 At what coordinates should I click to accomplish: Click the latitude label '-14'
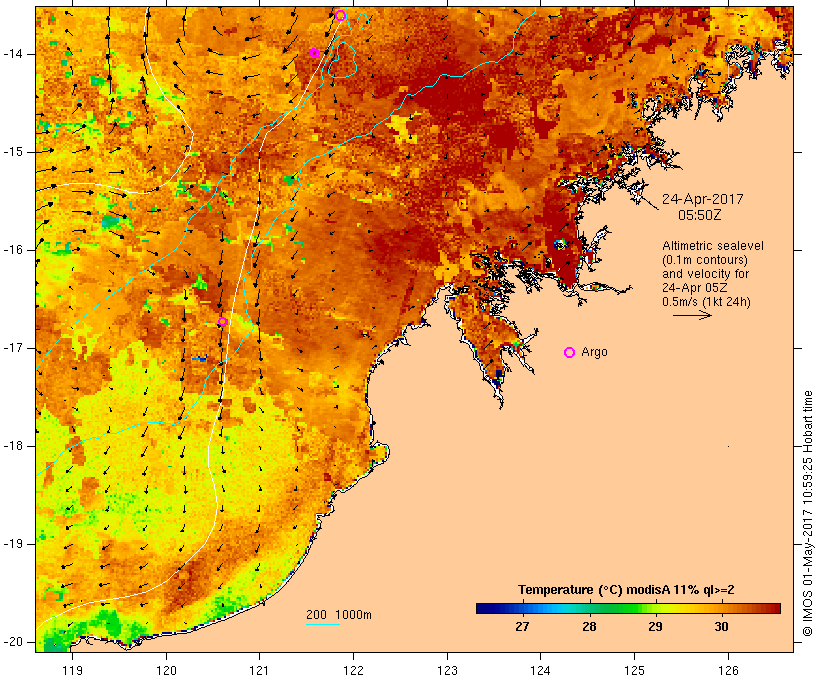click(13, 54)
